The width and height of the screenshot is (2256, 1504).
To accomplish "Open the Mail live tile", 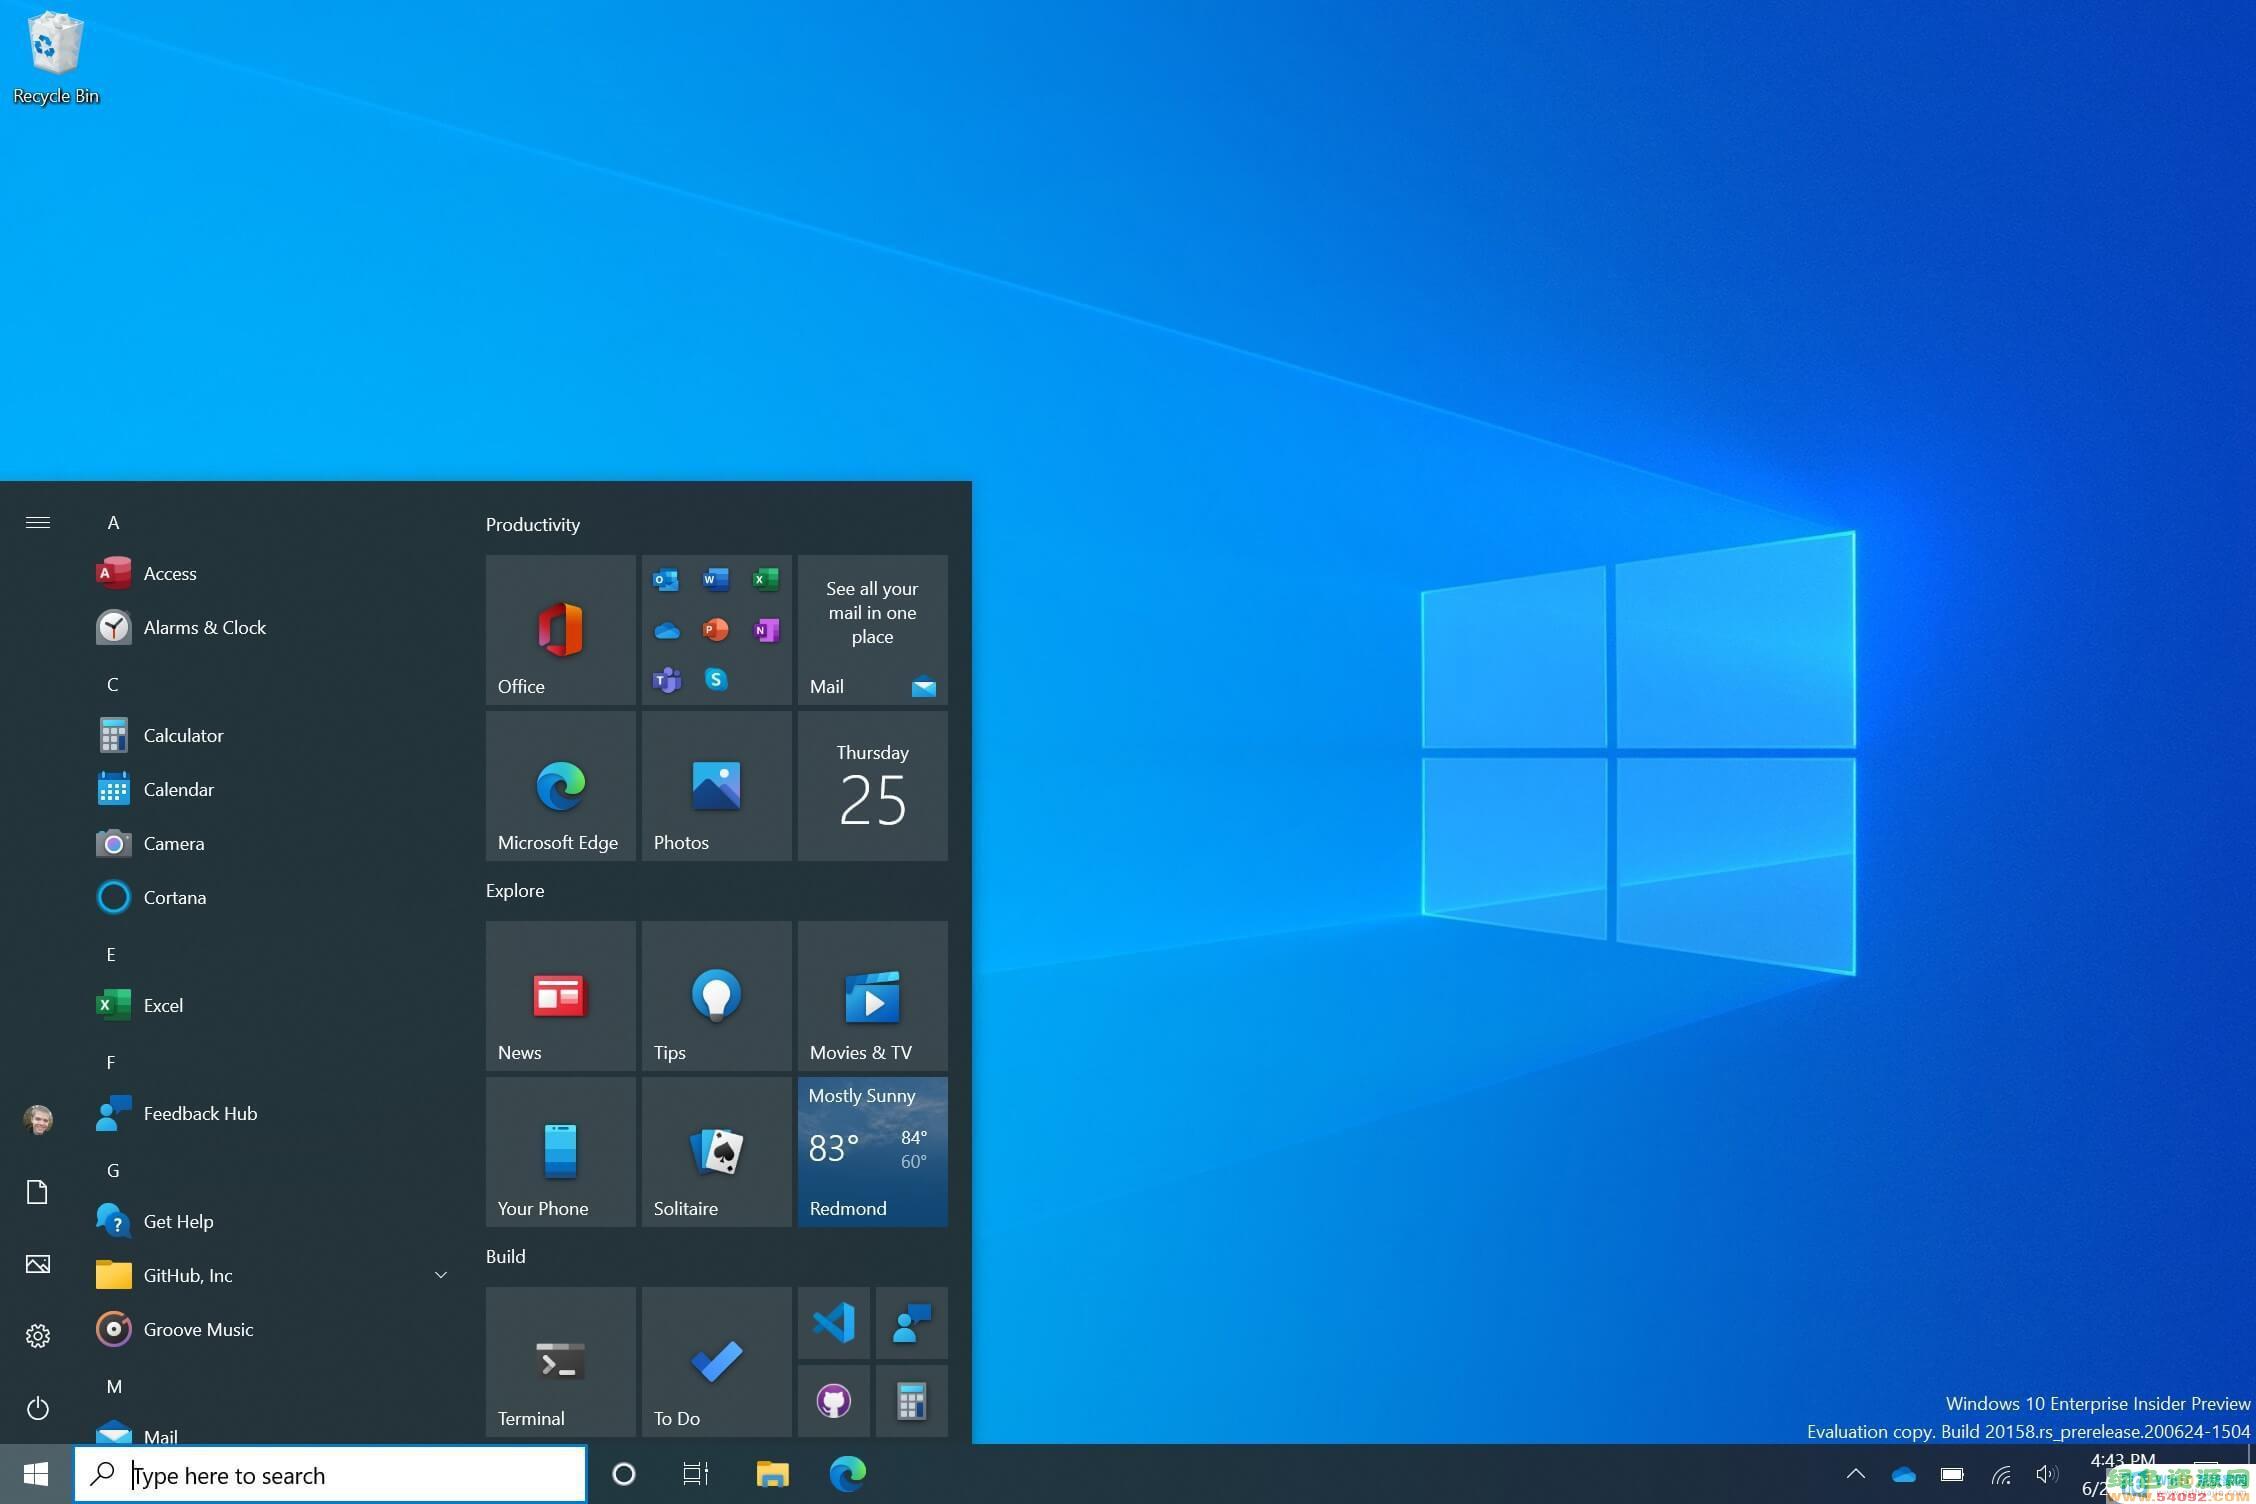I will point(872,630).
